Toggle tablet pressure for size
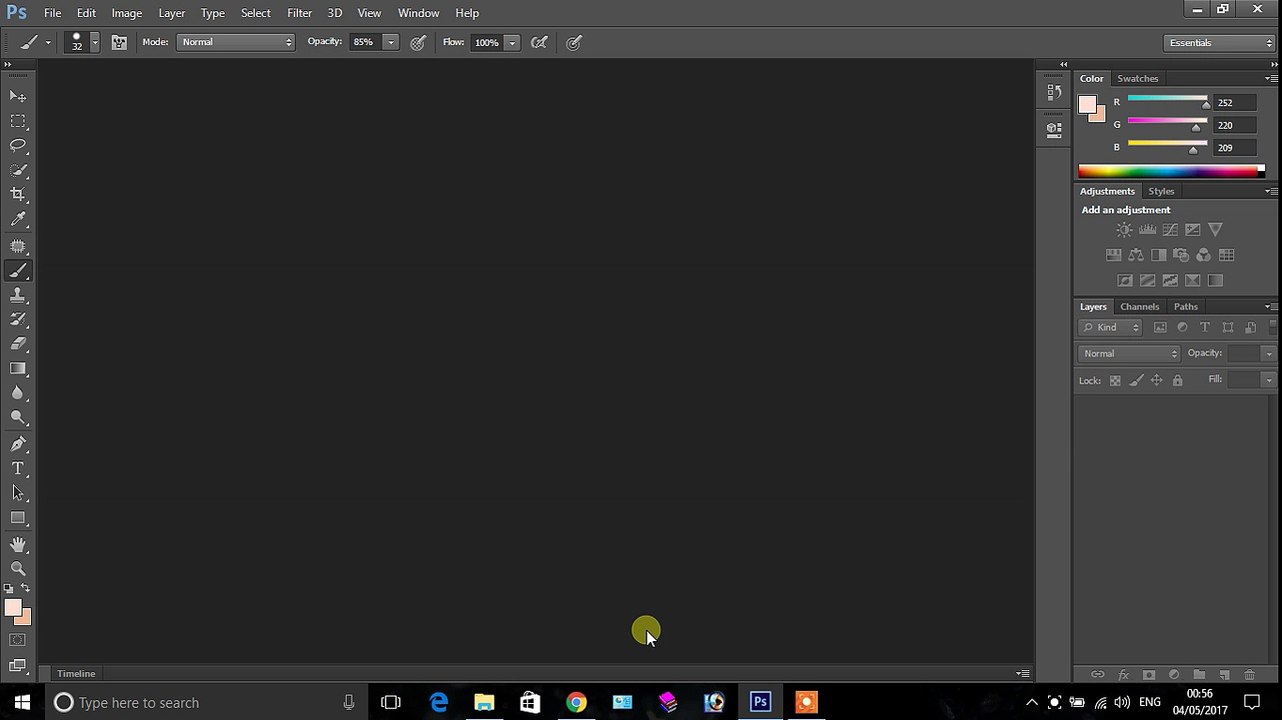The height and width of the screenshot is (720, 1282). pyautogui.click(x=574, y=42)
